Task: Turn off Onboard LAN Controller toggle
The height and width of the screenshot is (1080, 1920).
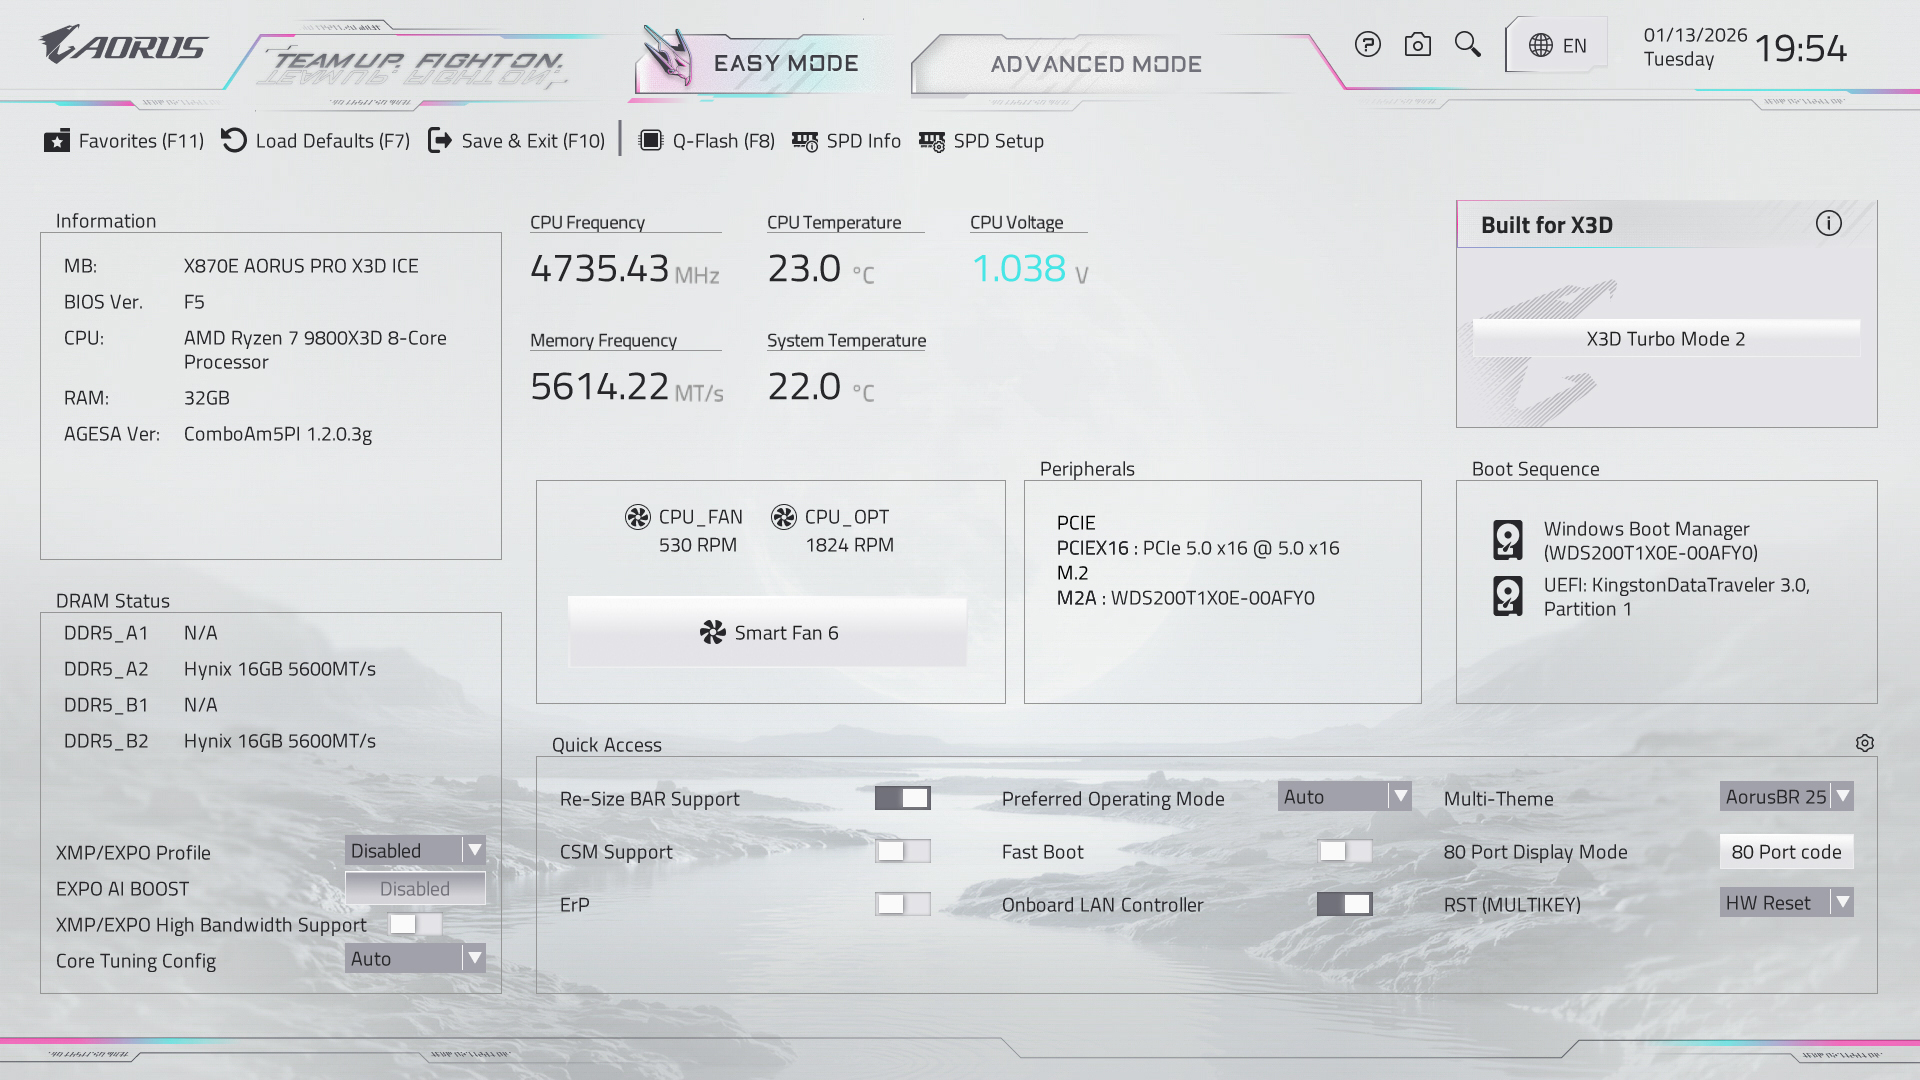Action: (x=1344, y=904)
